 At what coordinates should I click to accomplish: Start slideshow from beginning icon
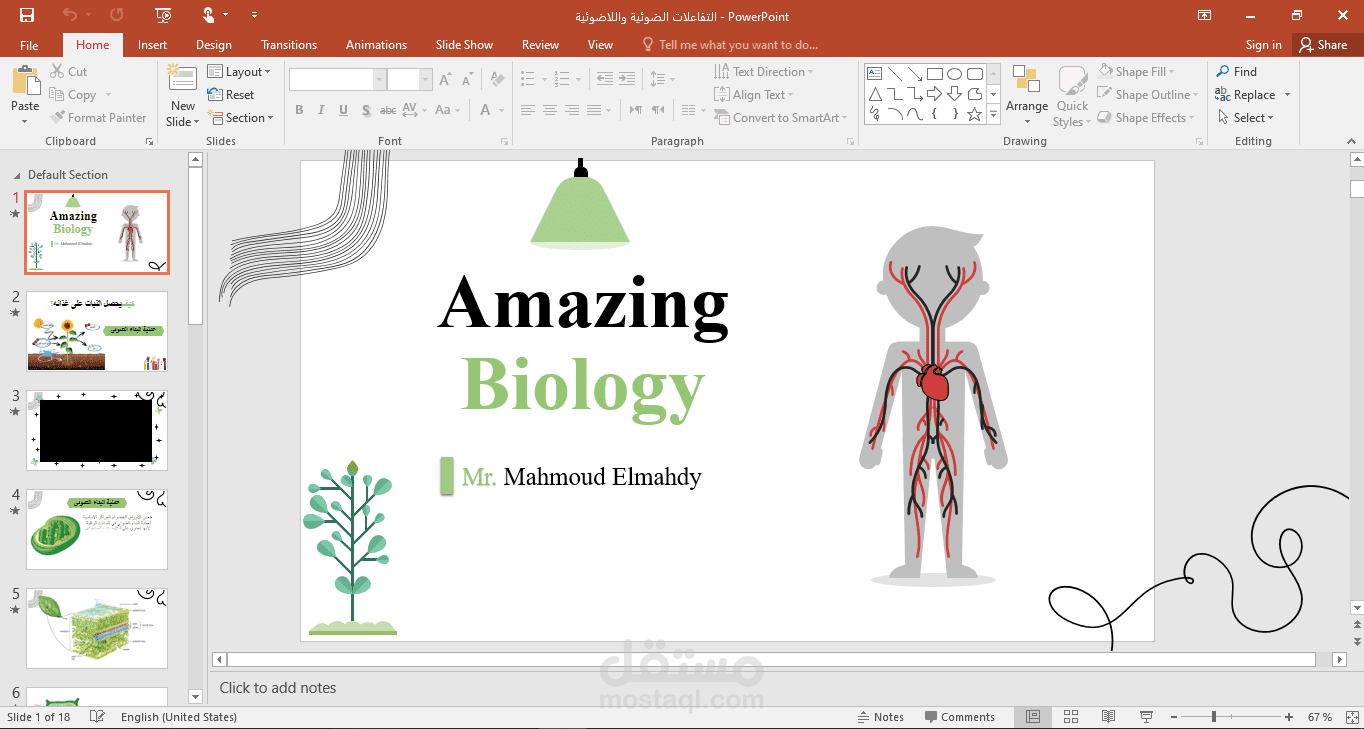(x=164, y=15)
